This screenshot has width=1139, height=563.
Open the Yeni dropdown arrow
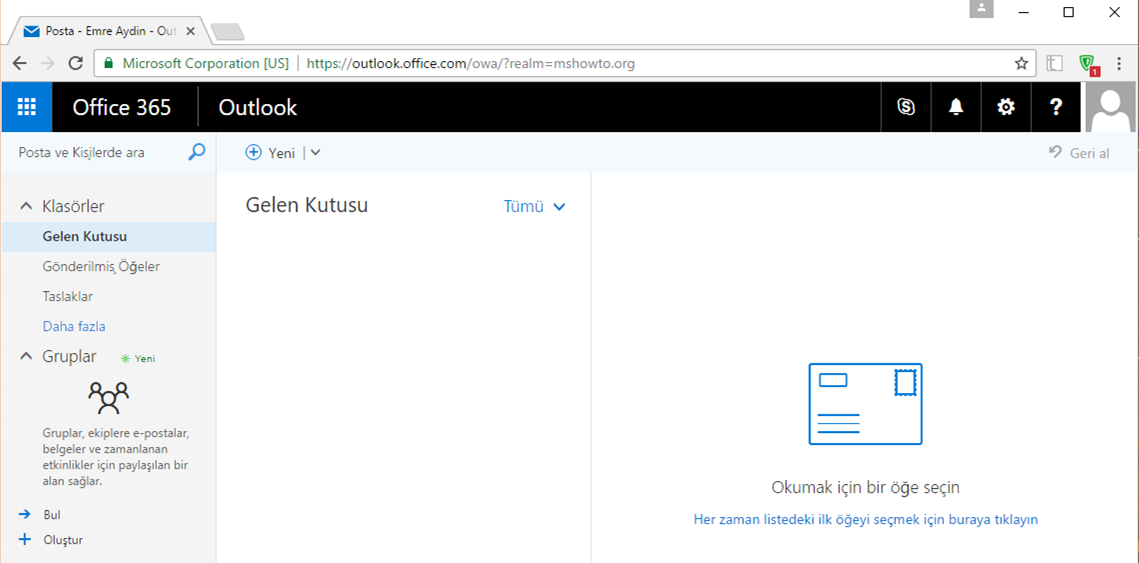click(x=315, y=153)
